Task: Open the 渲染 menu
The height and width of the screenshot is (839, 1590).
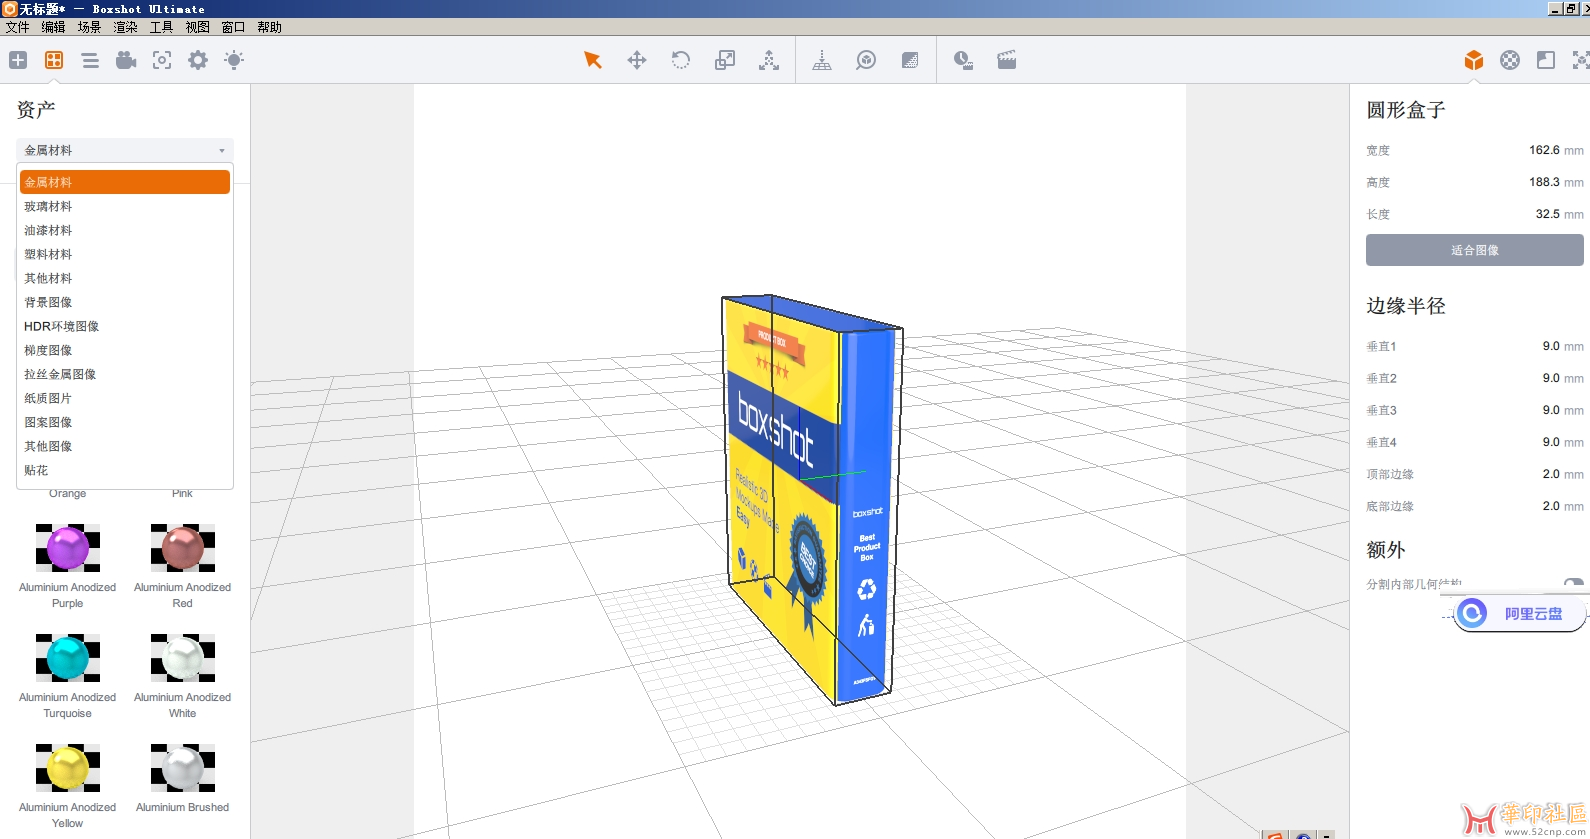Action: (126, 27)
